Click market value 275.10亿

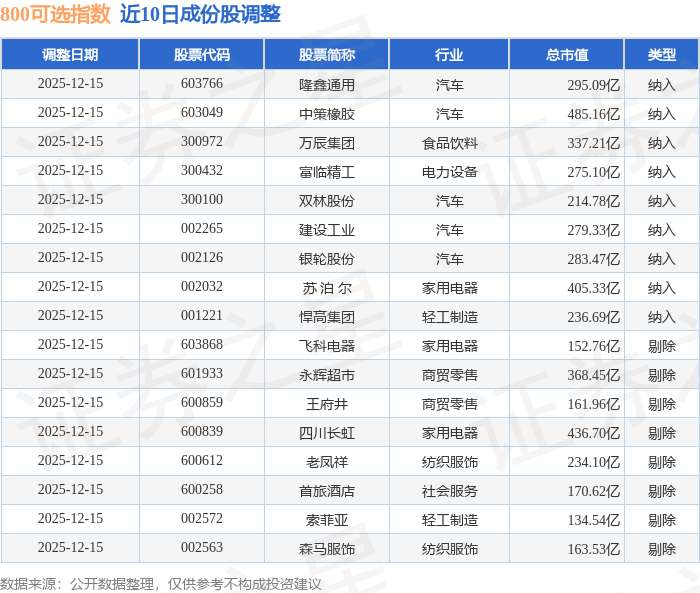(594, 172)
